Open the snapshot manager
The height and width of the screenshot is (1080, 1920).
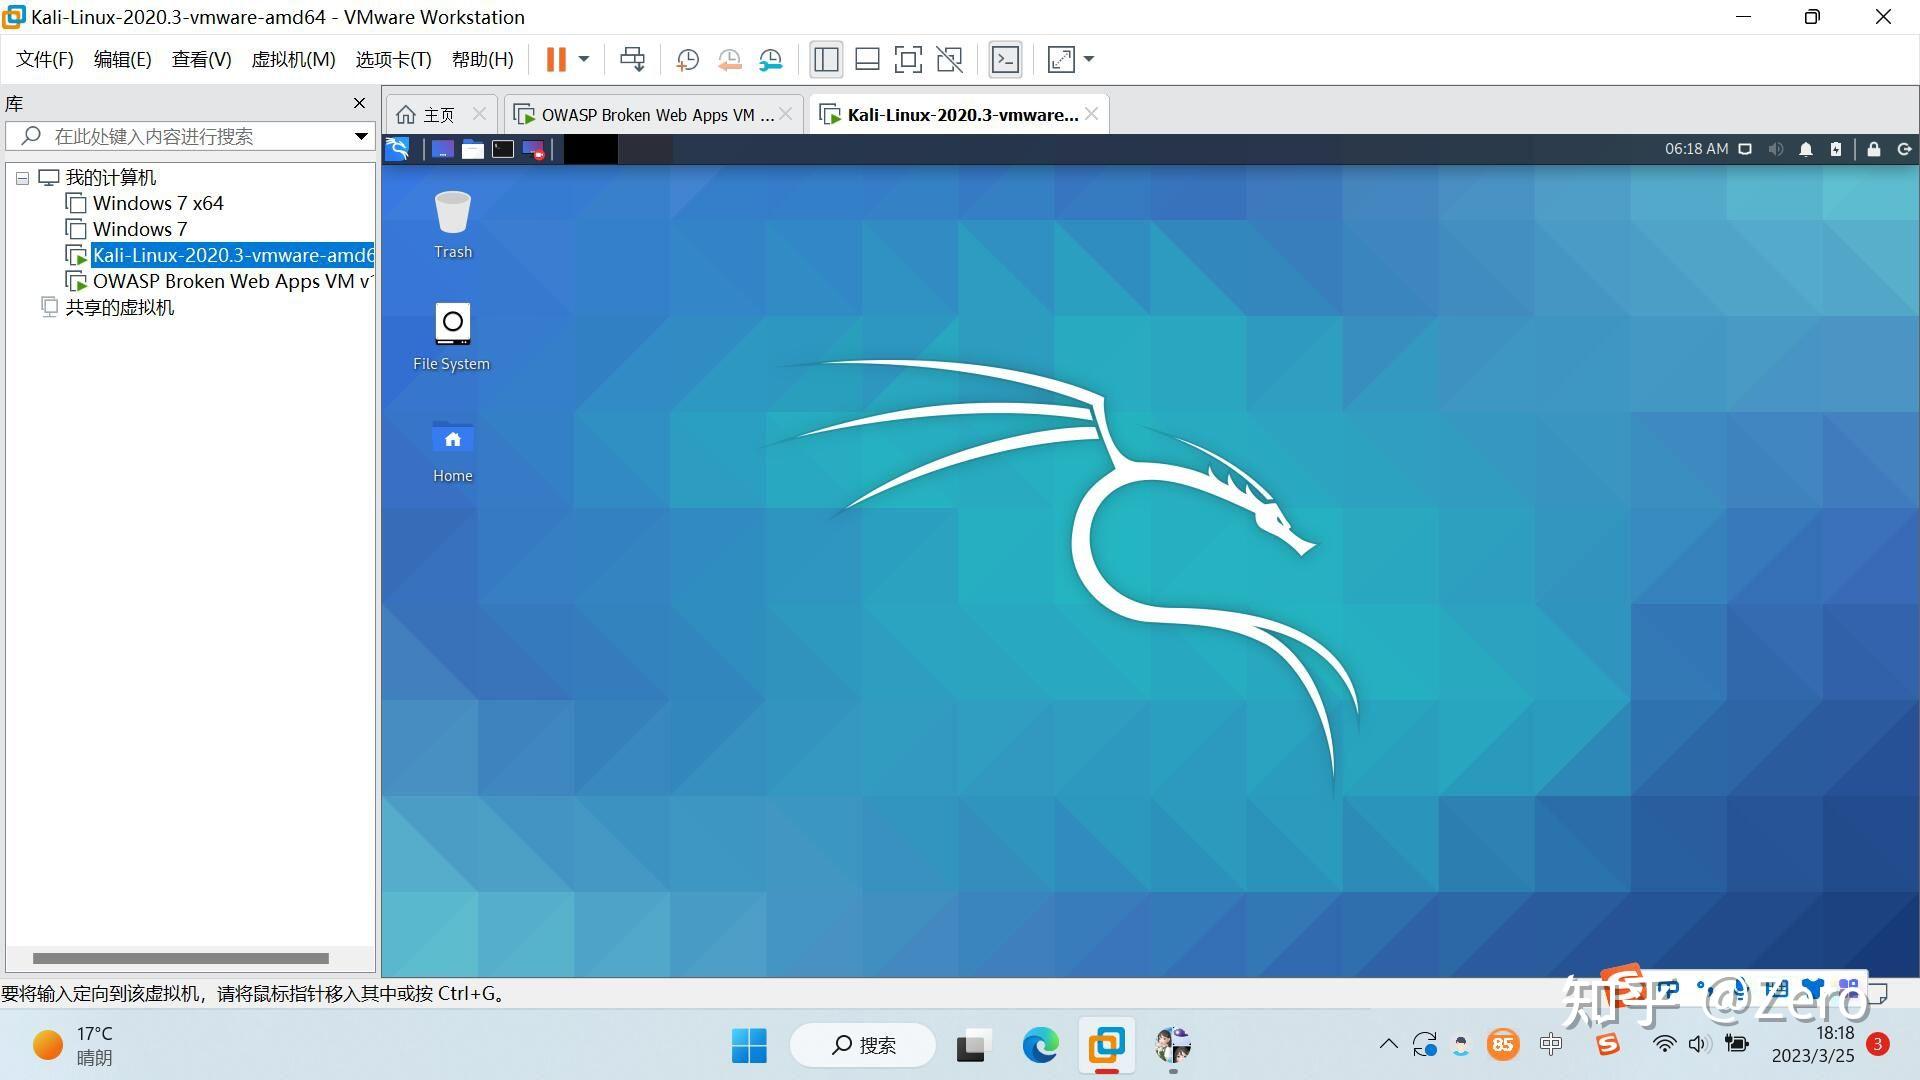[x=770, y=60]
